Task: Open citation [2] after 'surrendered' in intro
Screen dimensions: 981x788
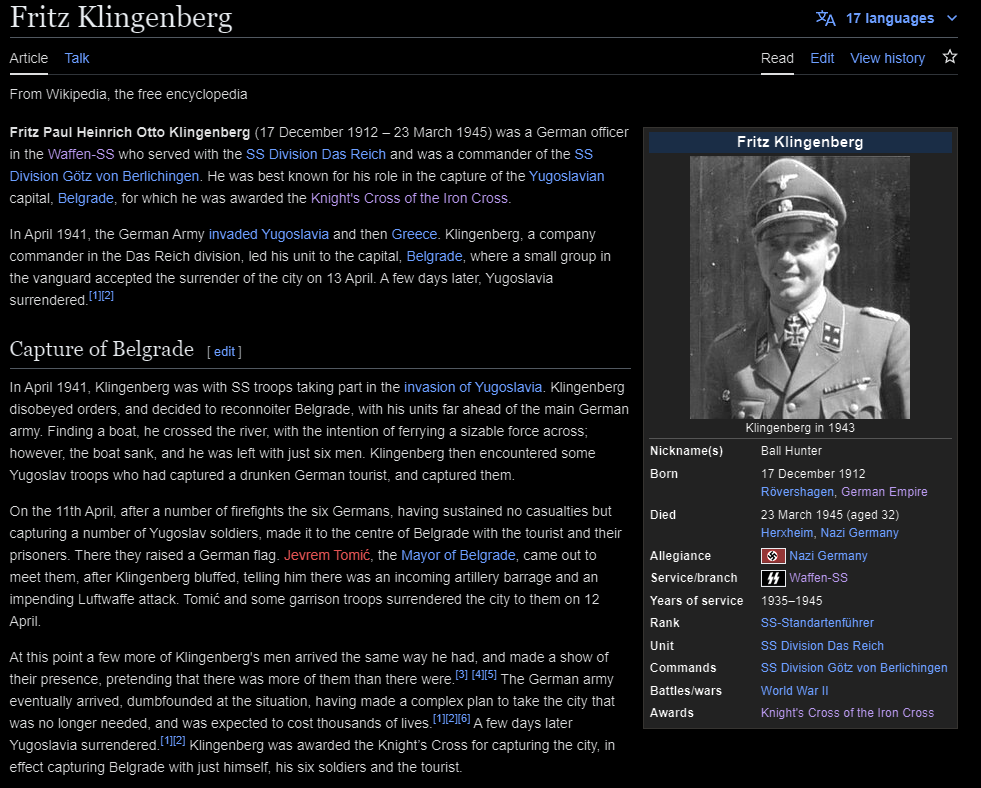Action: tap(108, 295)
